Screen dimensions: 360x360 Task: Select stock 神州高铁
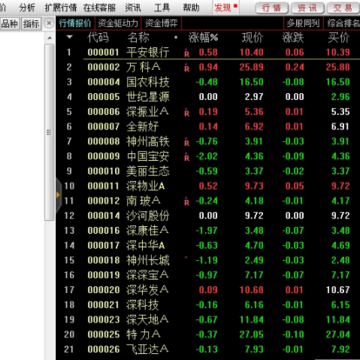148,141
